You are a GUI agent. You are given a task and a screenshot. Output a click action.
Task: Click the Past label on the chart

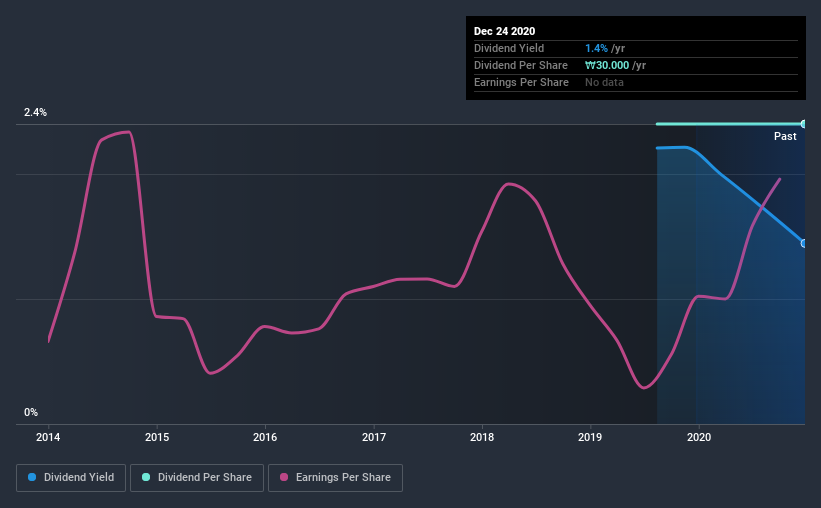[785, 136]
